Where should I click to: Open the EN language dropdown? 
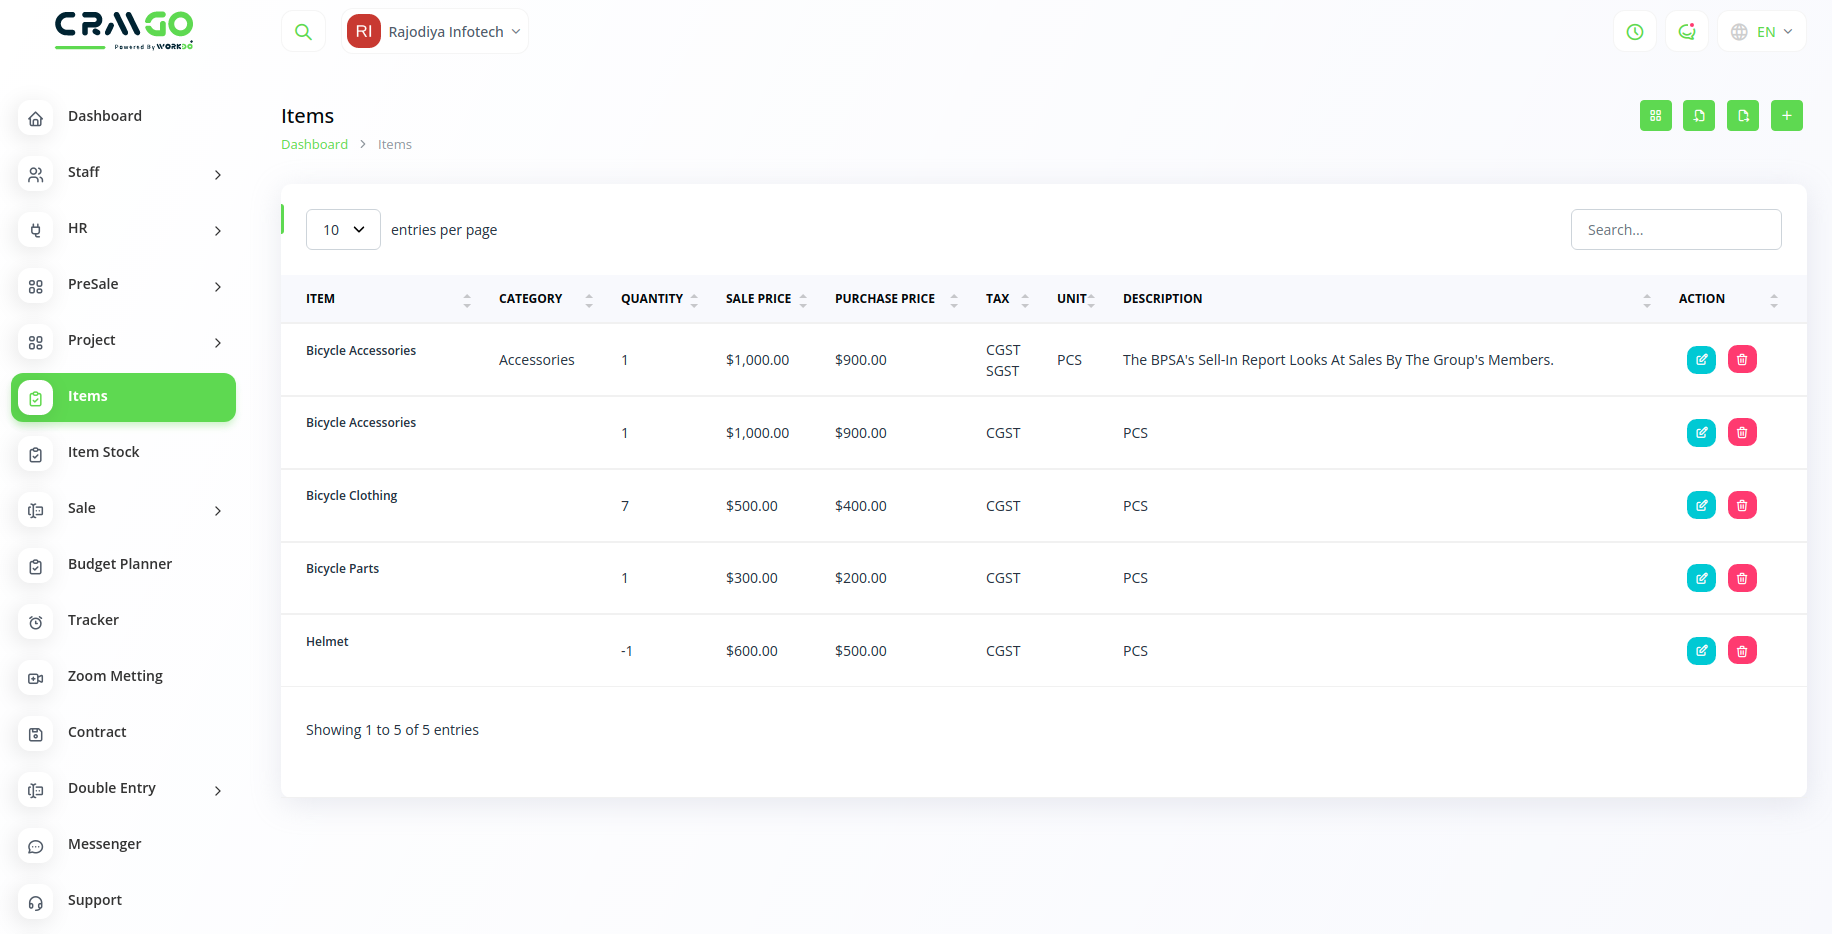pyautogui.click(x=1762, y=32)
